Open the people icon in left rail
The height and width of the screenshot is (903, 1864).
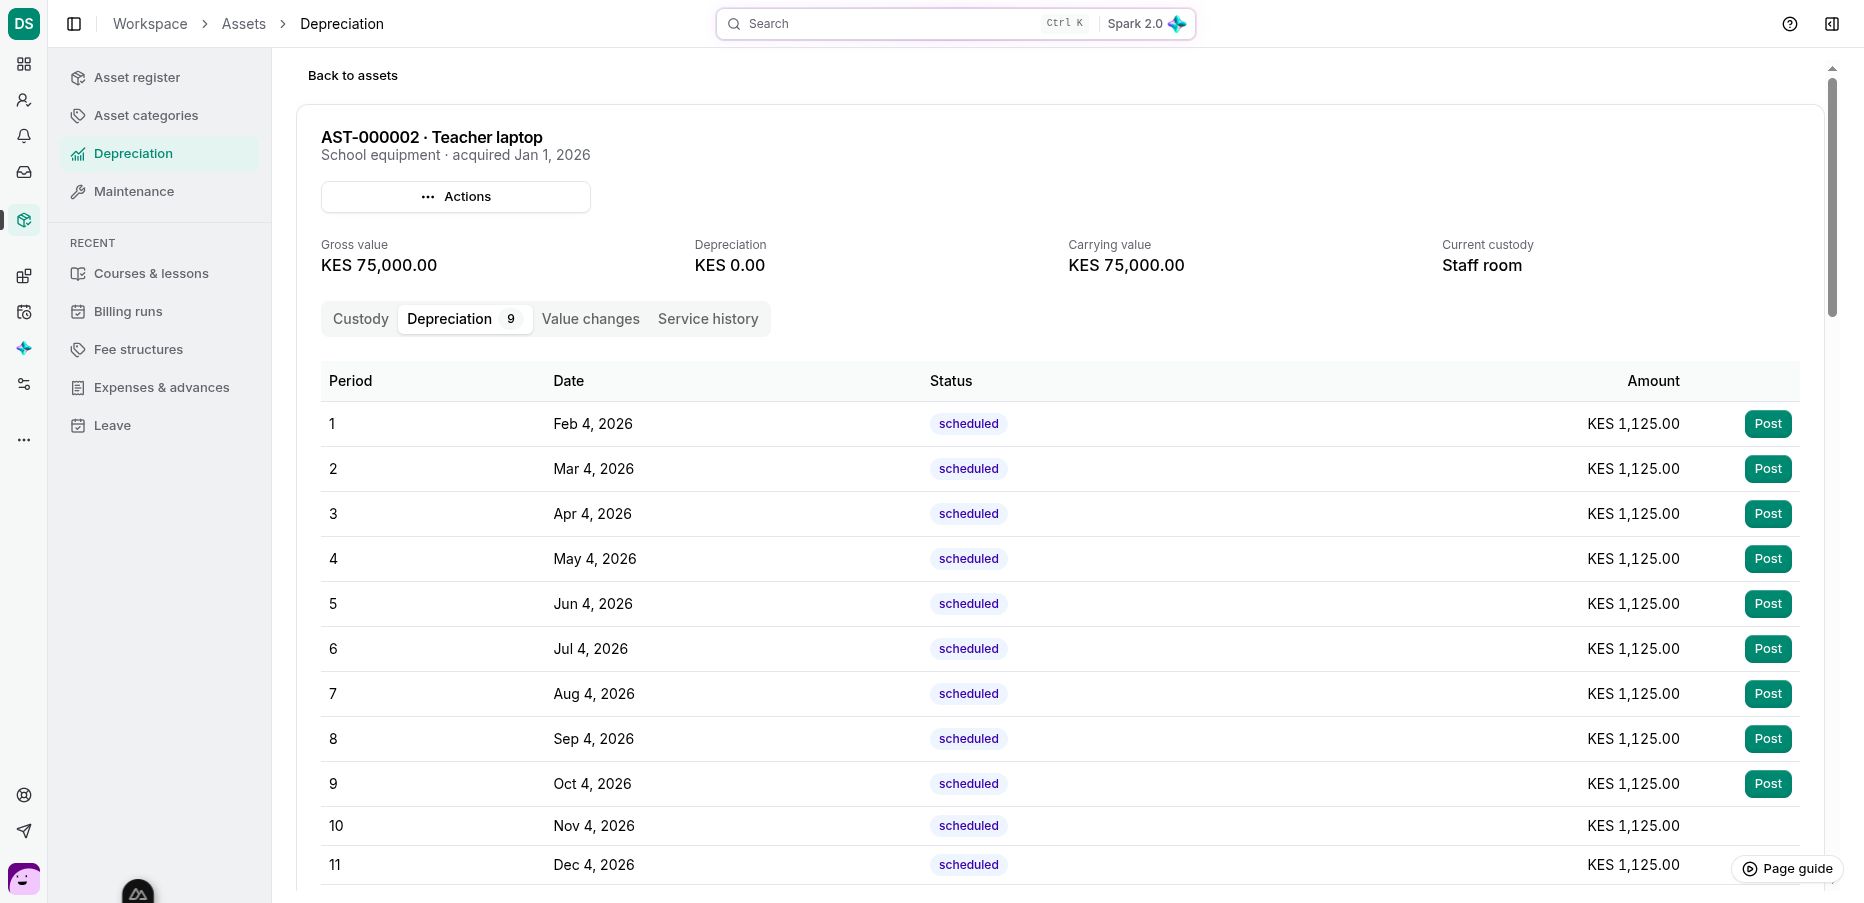click(x=24, y=100)
